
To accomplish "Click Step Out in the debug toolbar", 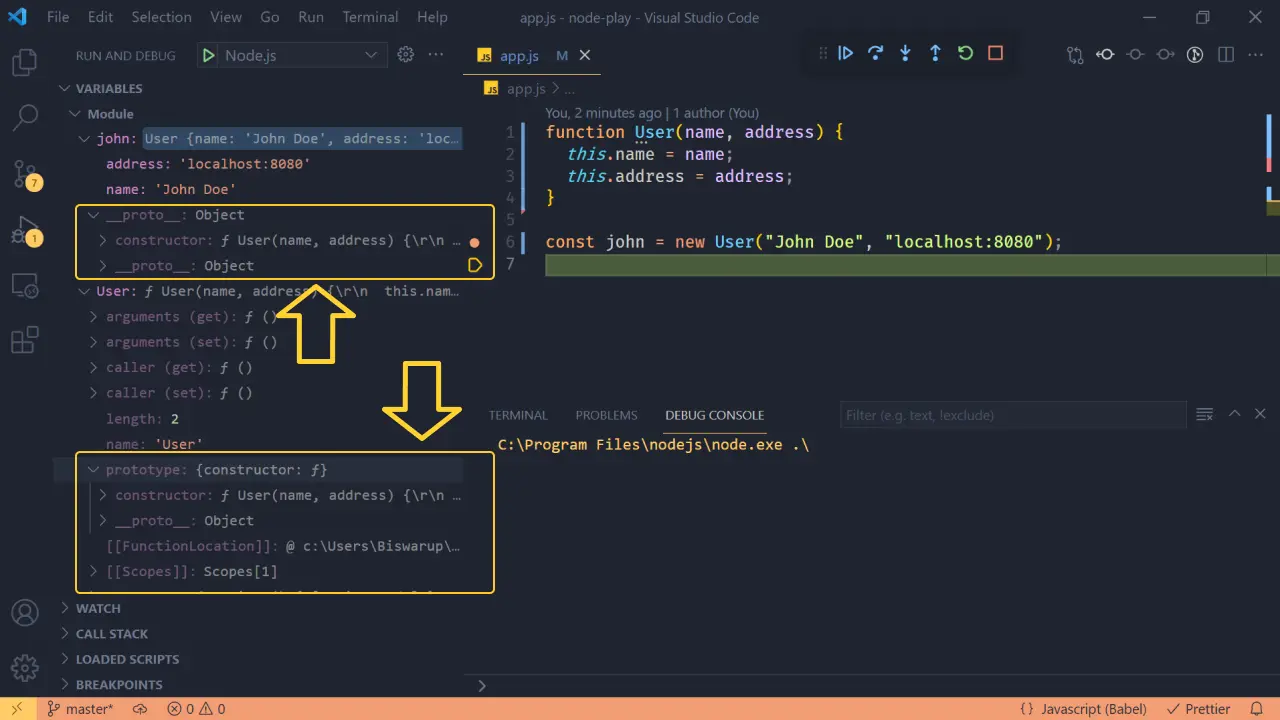I will [x=935, y=53].
